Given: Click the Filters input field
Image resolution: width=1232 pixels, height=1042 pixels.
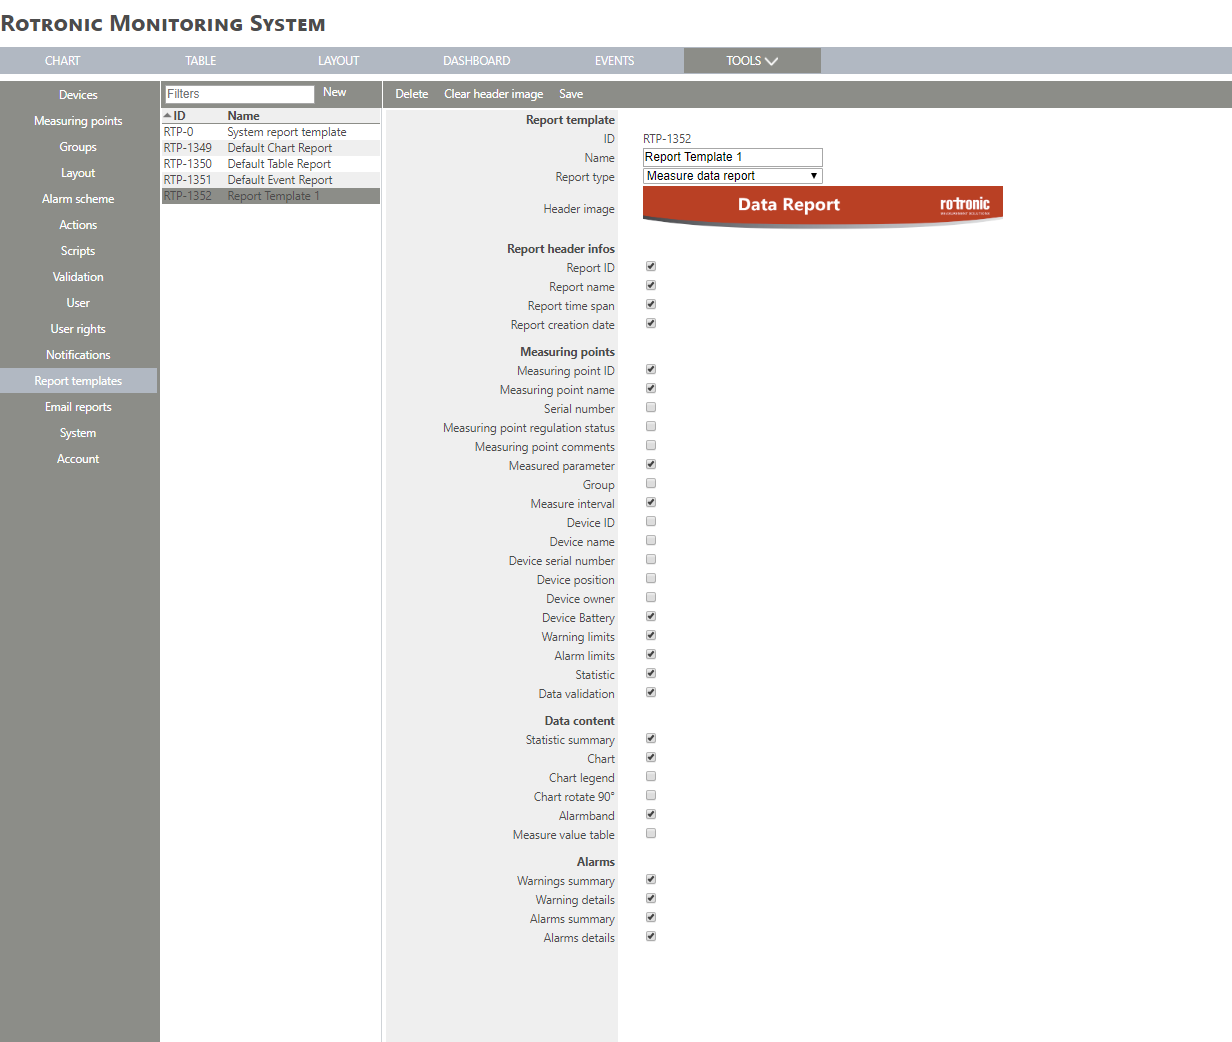Looking at the screenshot, I should (x=239, y=94).
